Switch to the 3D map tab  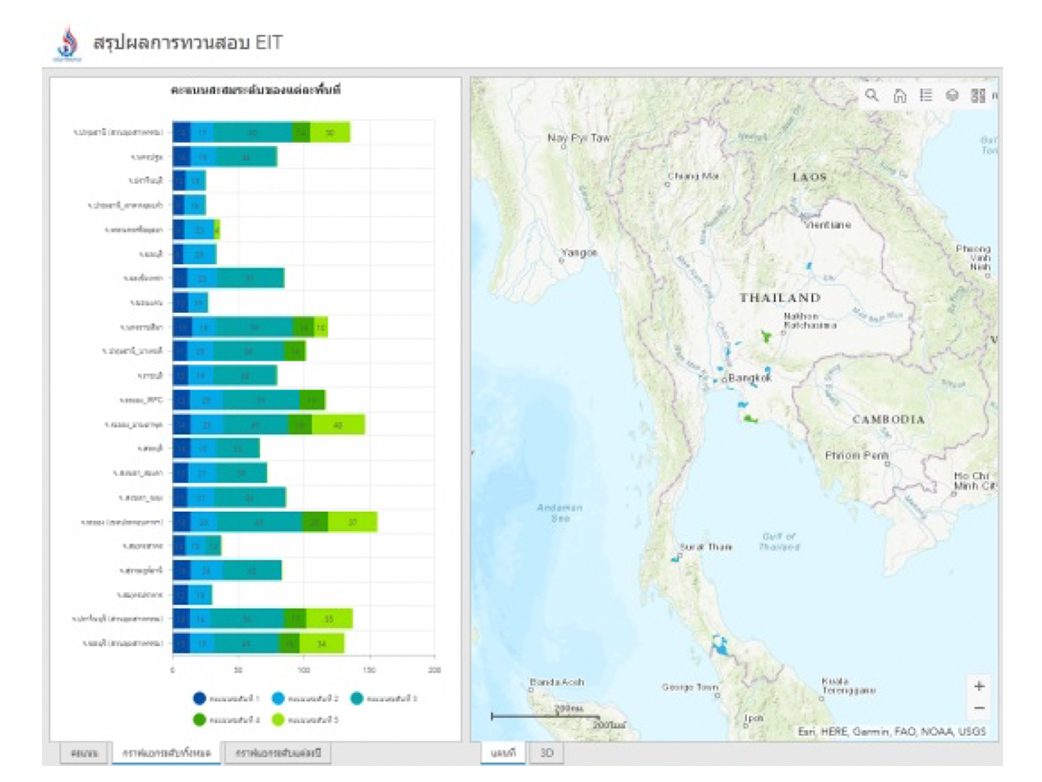546,752
